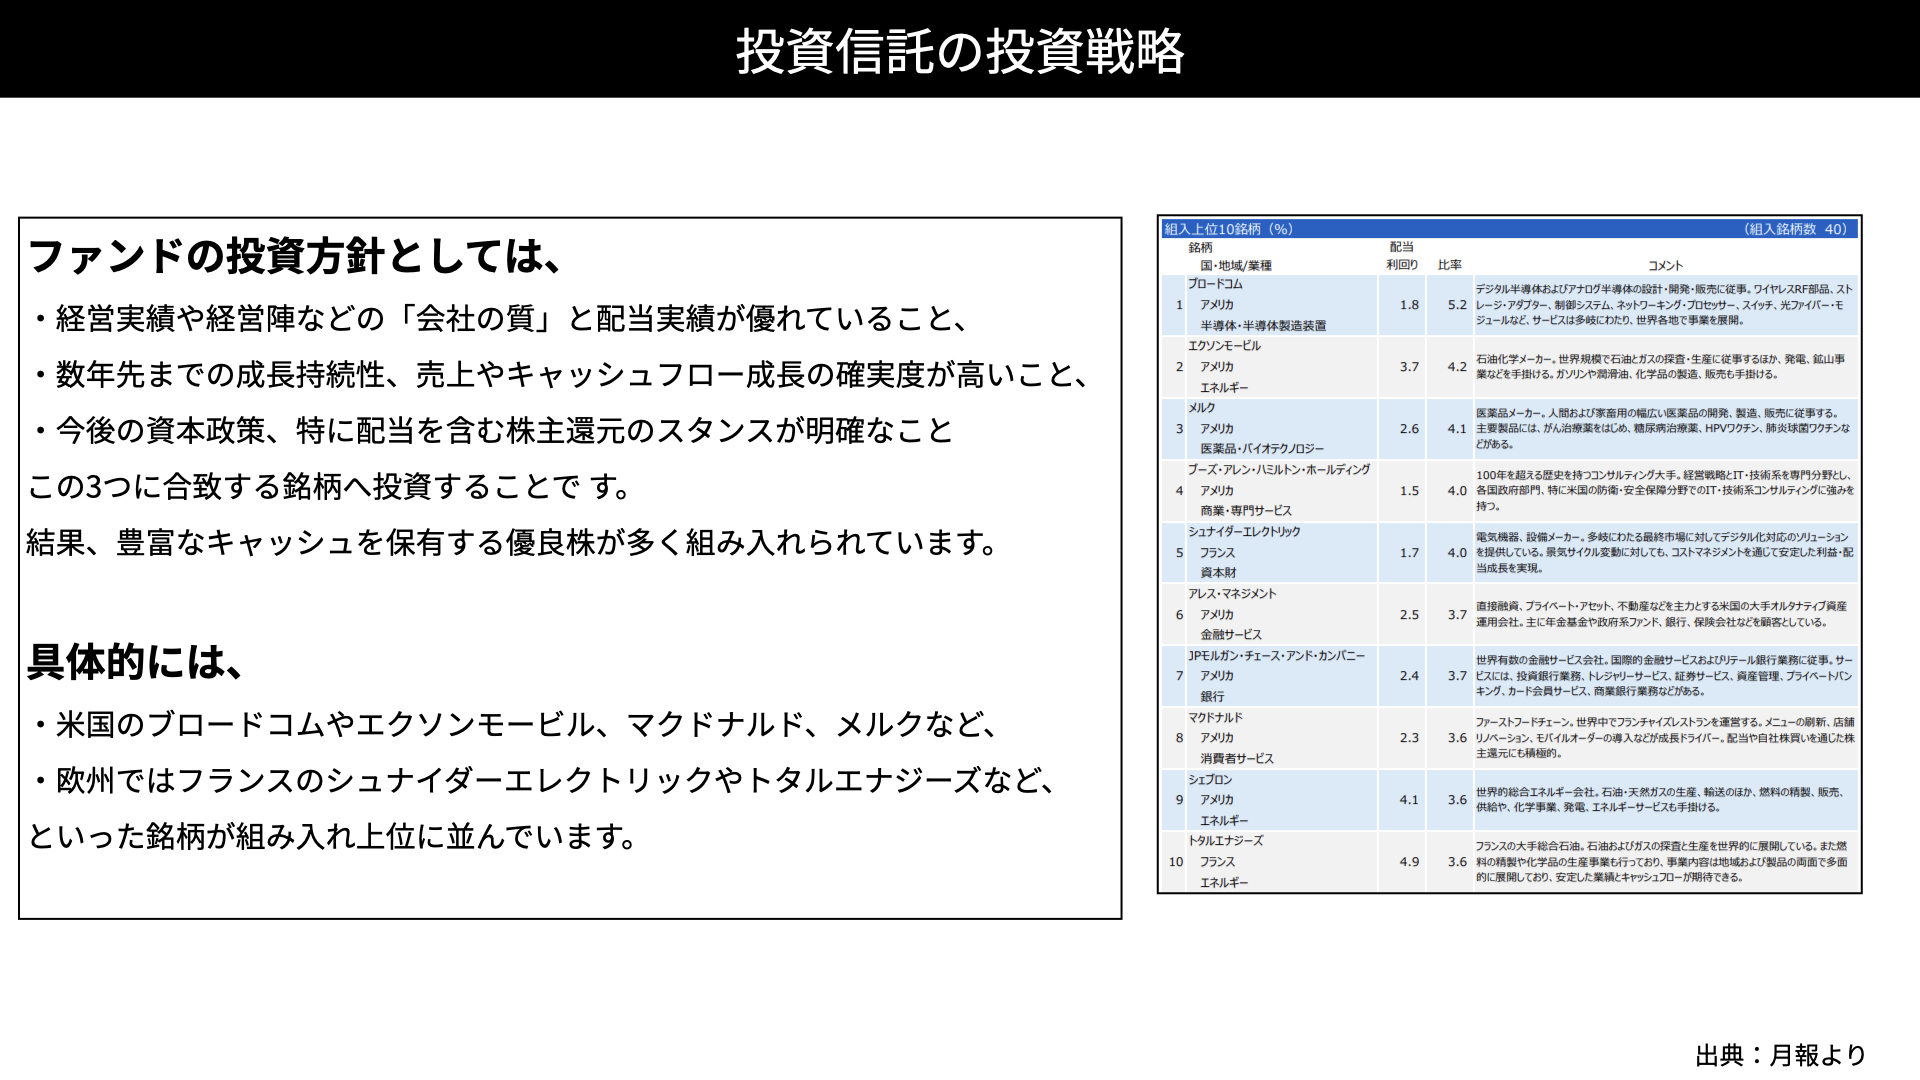1920x1080 pixels.
Task: Click シェブロン dividend yield 4.1
Action: pyautogui.click(x=1409, y=800)
